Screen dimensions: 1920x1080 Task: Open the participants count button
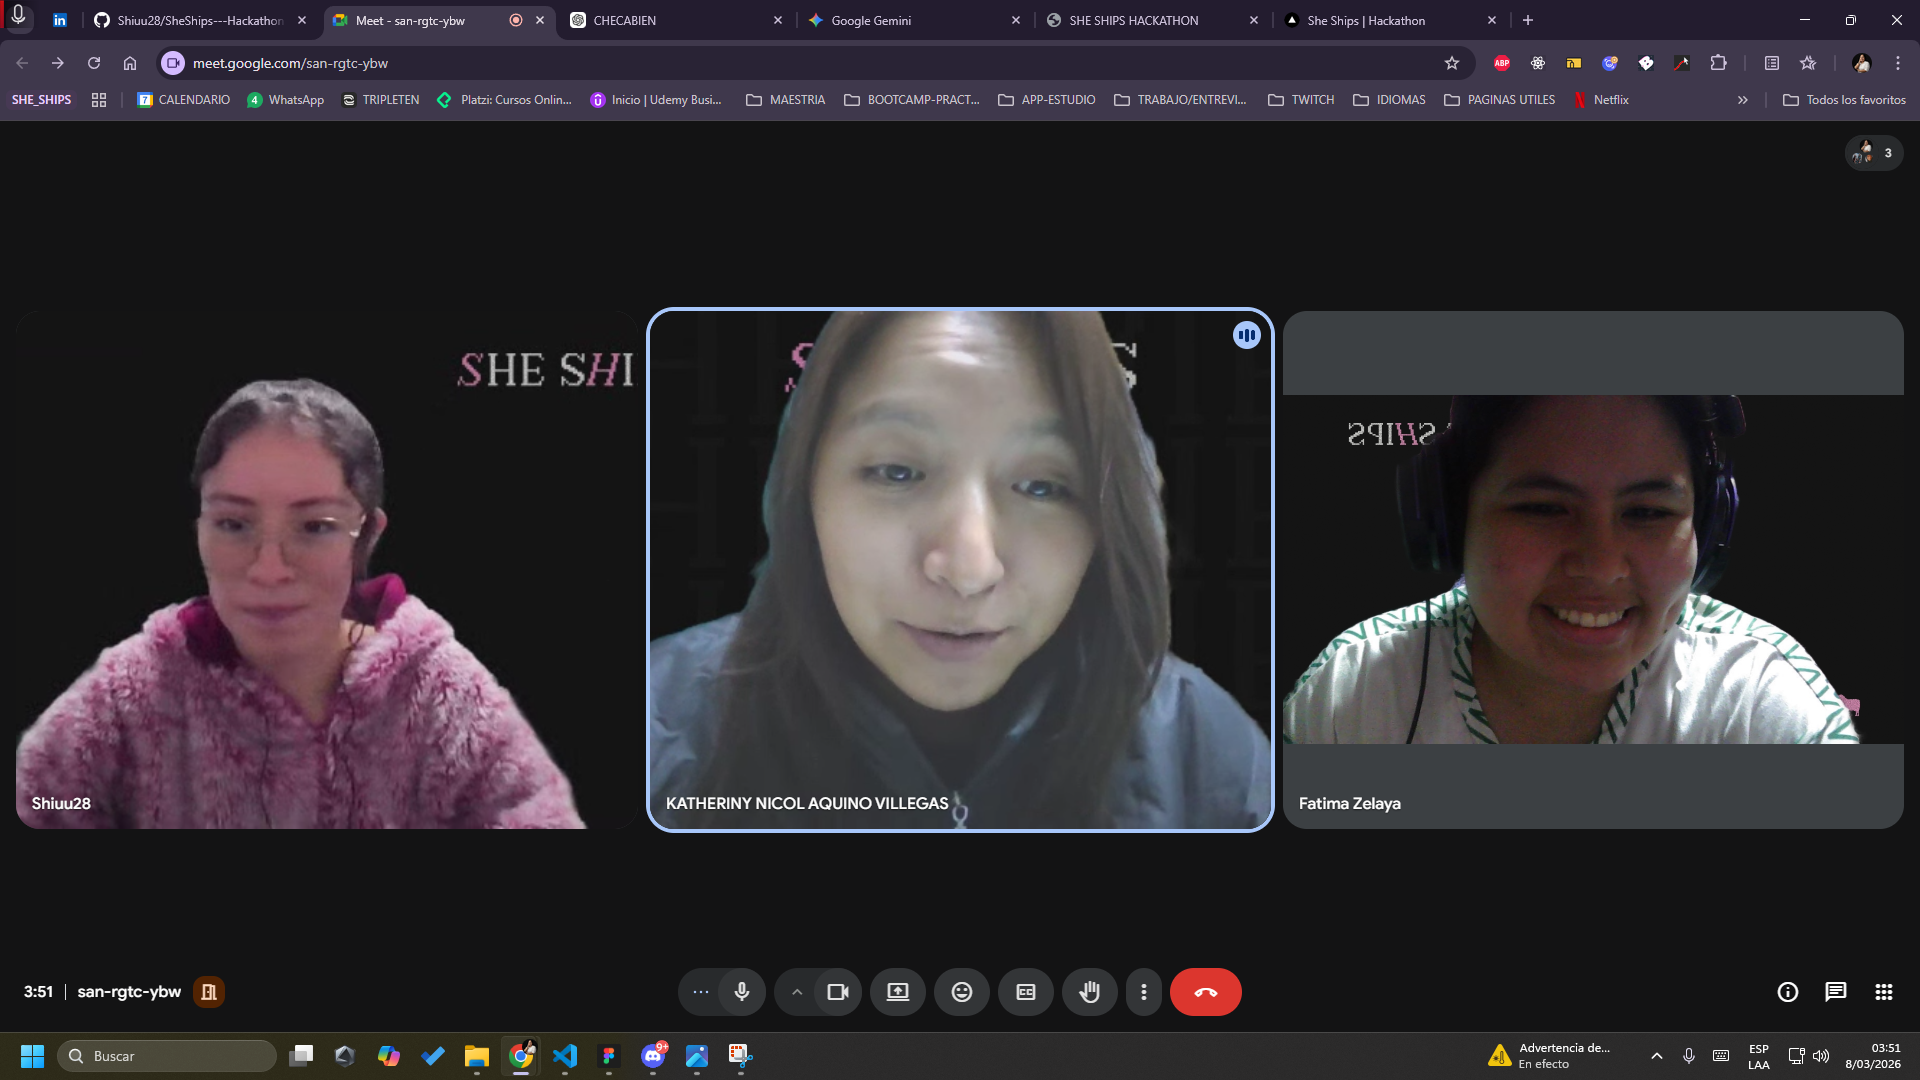(1873, 153)
